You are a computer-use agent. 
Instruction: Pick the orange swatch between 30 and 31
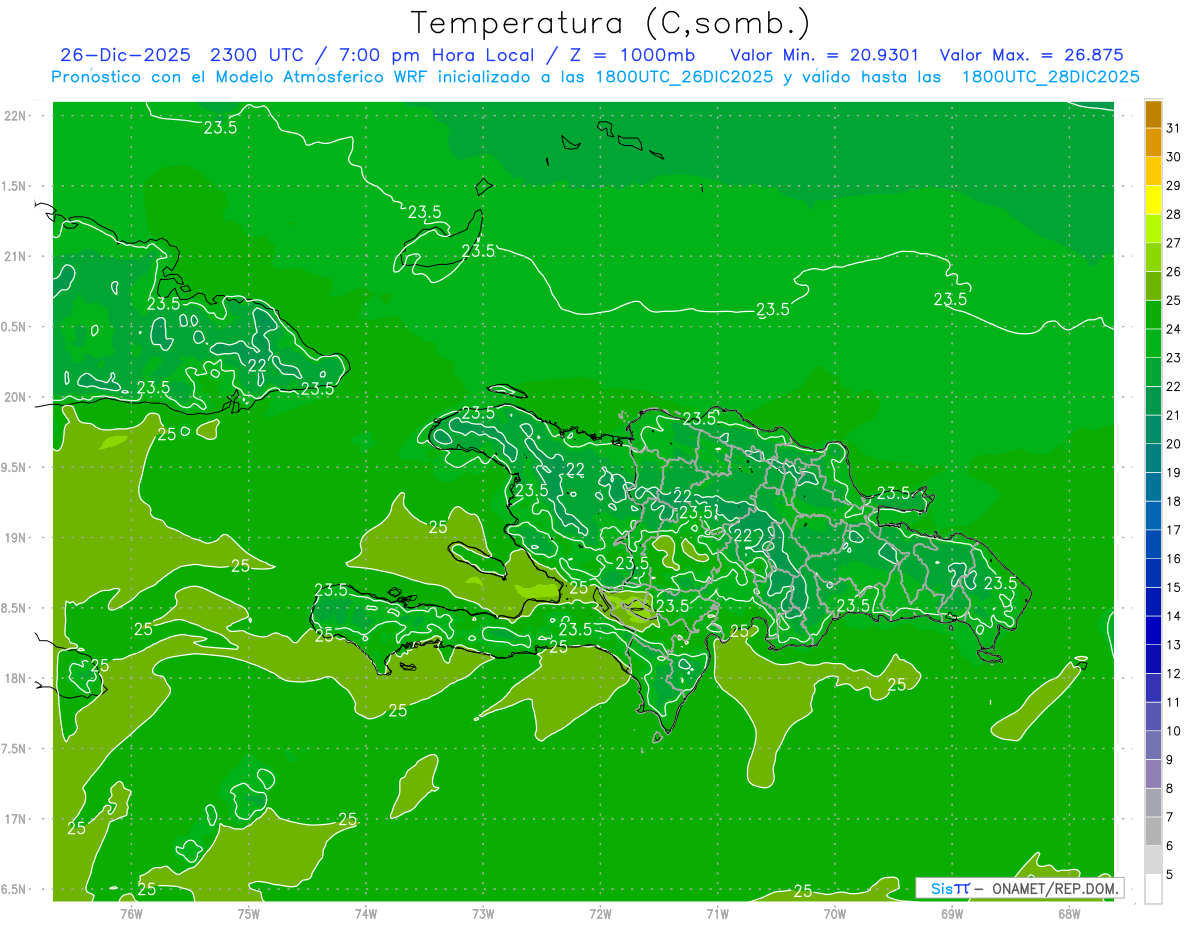(x=1153, y=143)
